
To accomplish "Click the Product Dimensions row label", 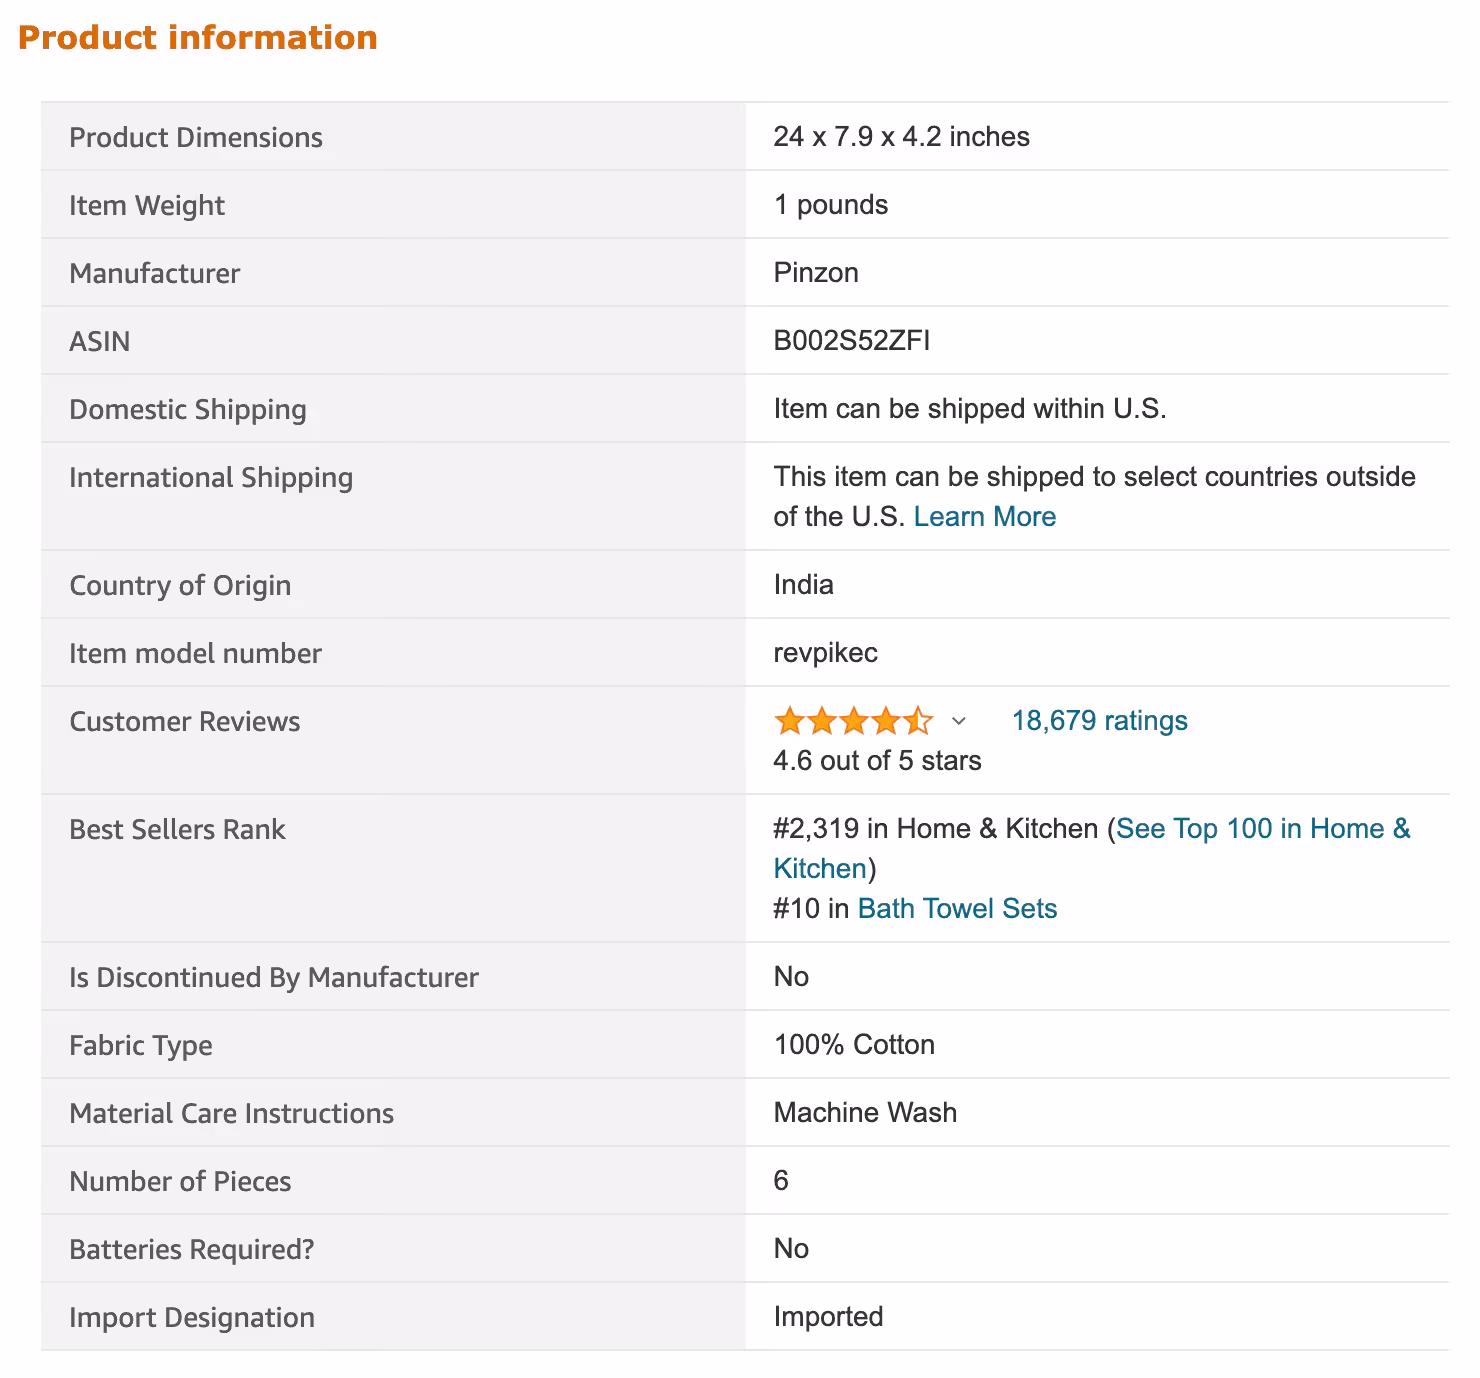I will [196, 138].
